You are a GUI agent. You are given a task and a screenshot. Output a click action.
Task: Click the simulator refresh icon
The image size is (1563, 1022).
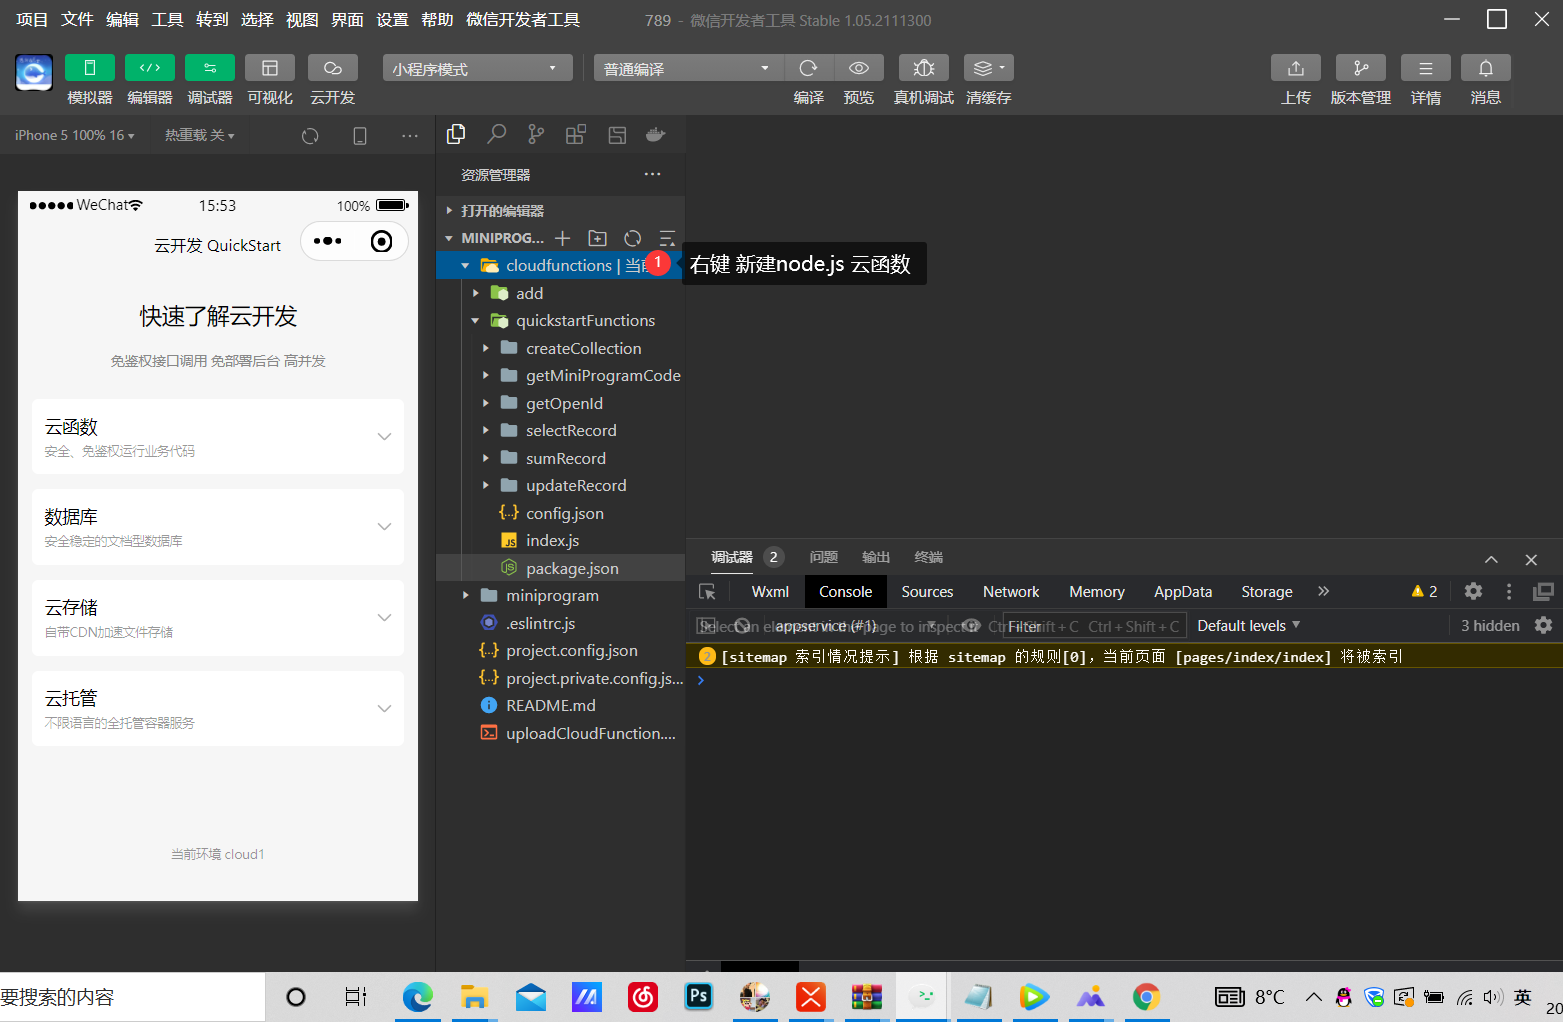[x=310, y=136]
